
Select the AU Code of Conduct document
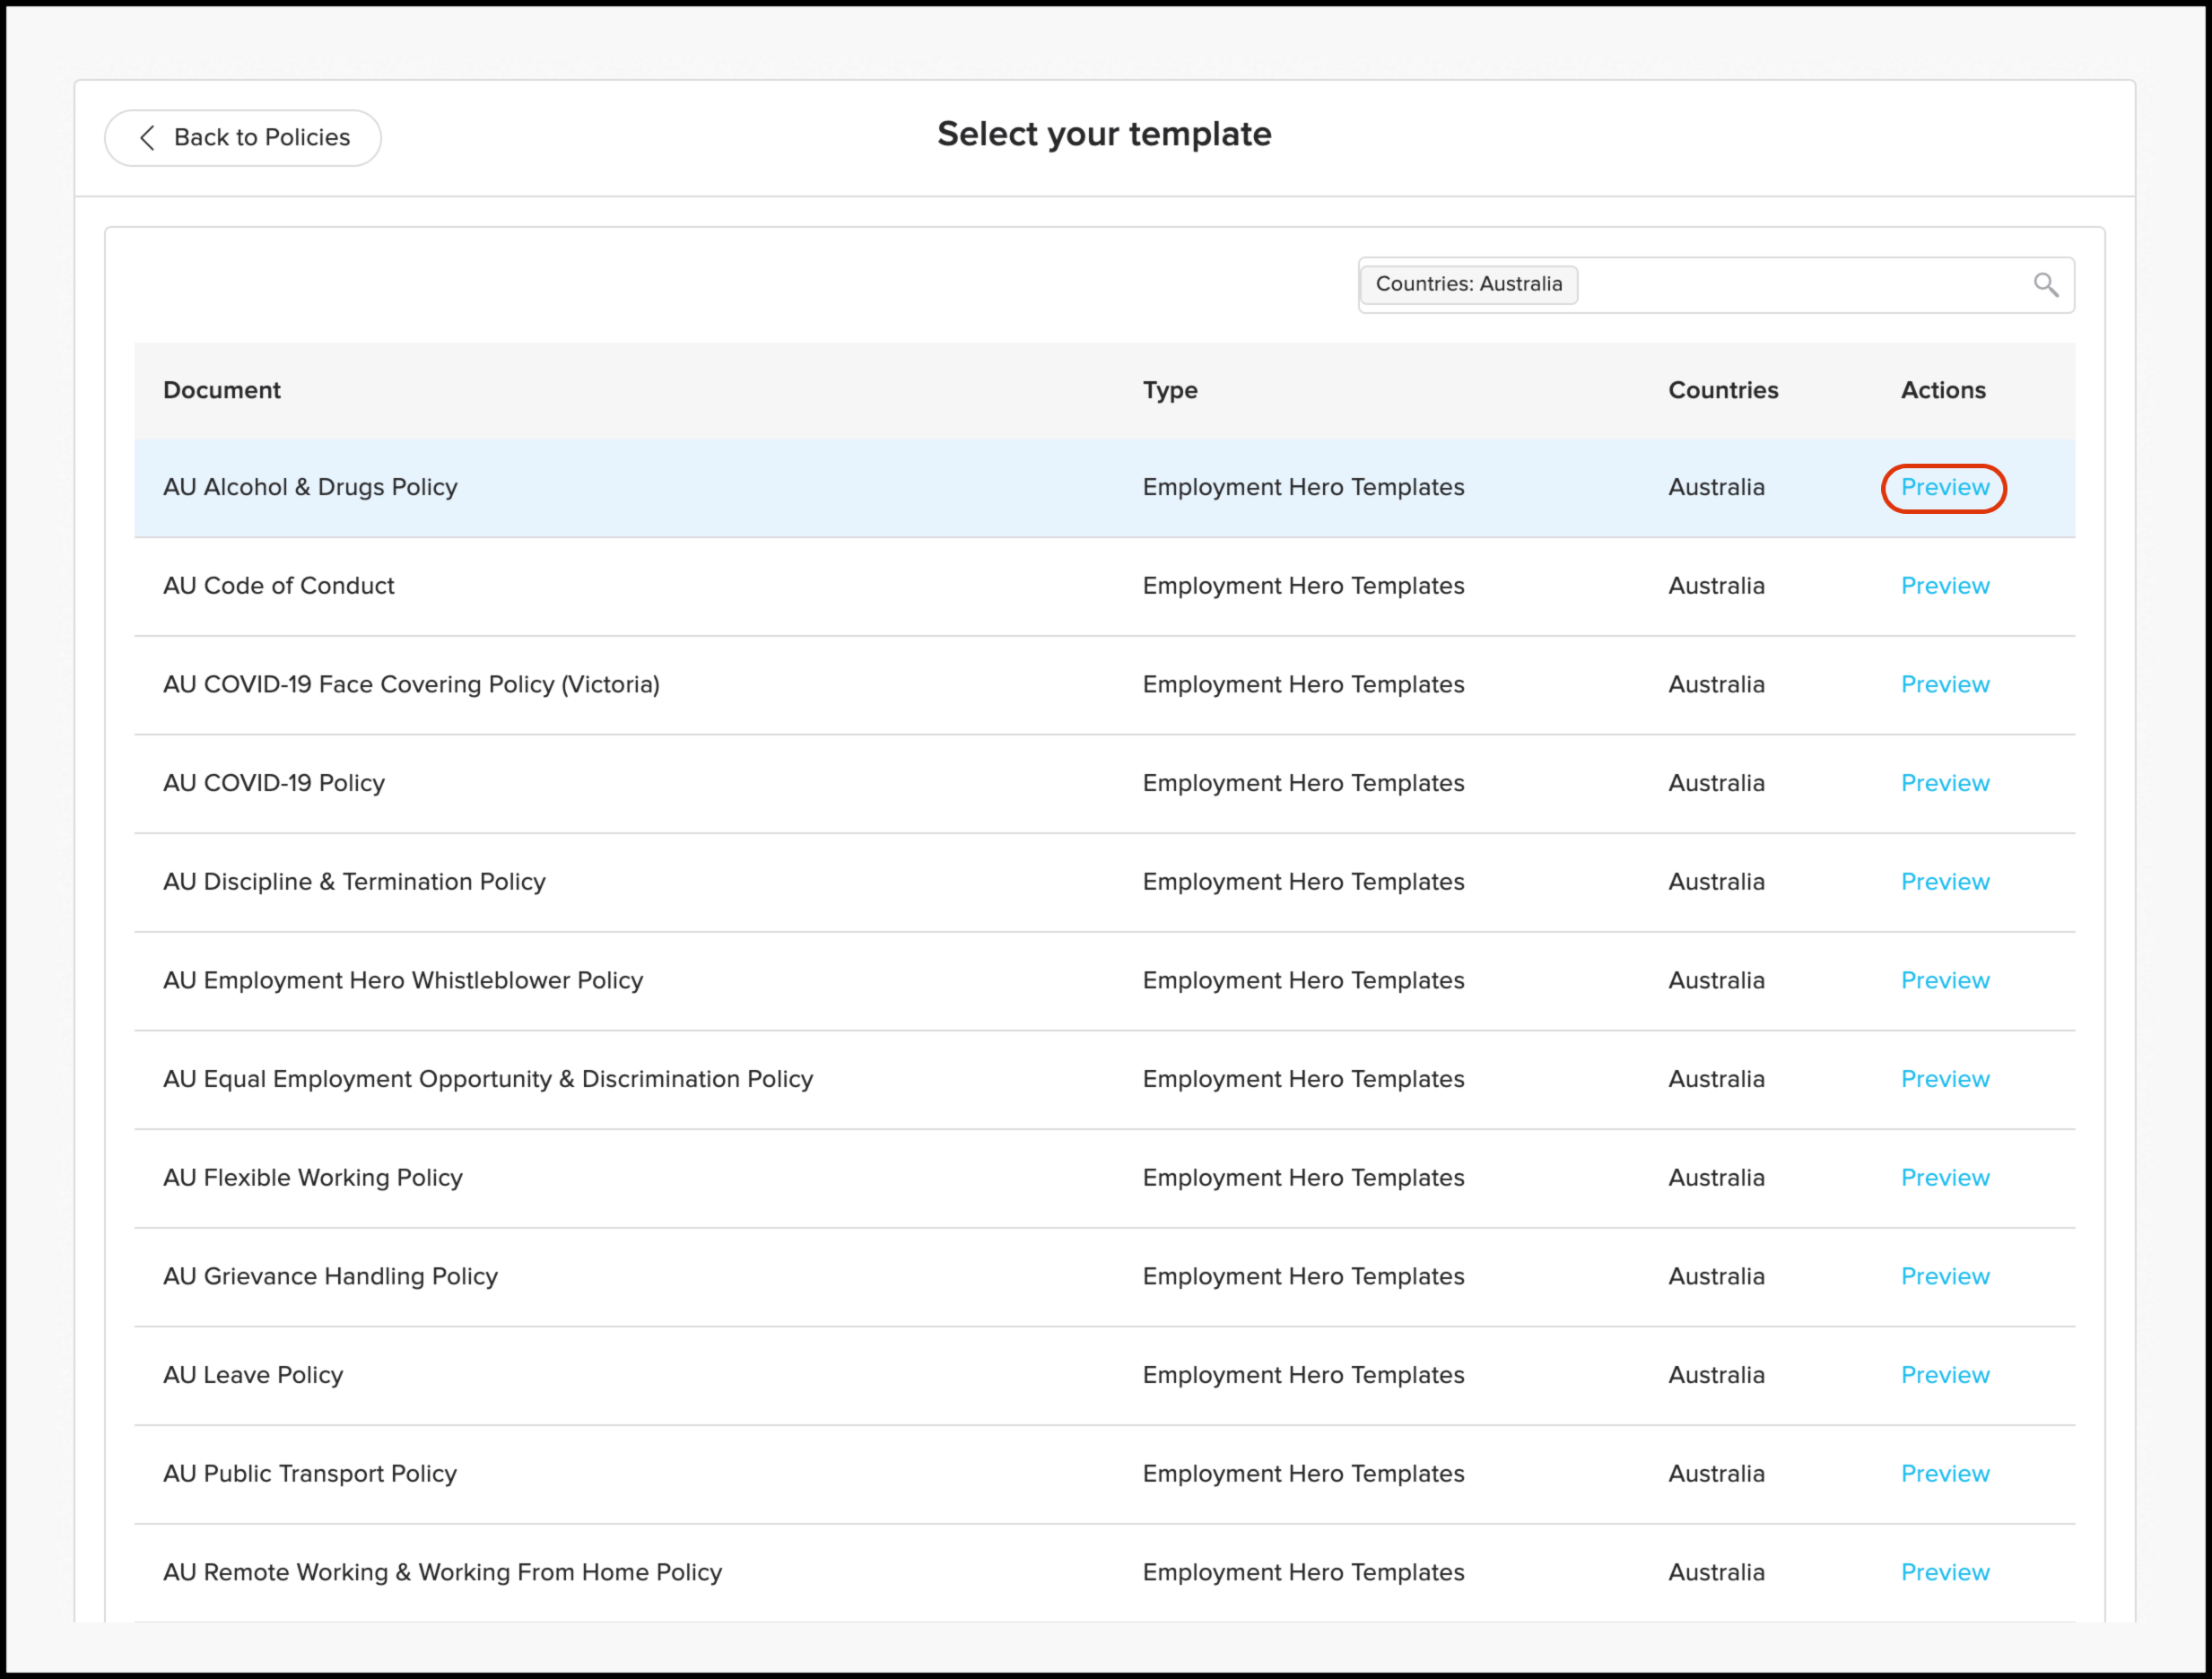point(278,586)
